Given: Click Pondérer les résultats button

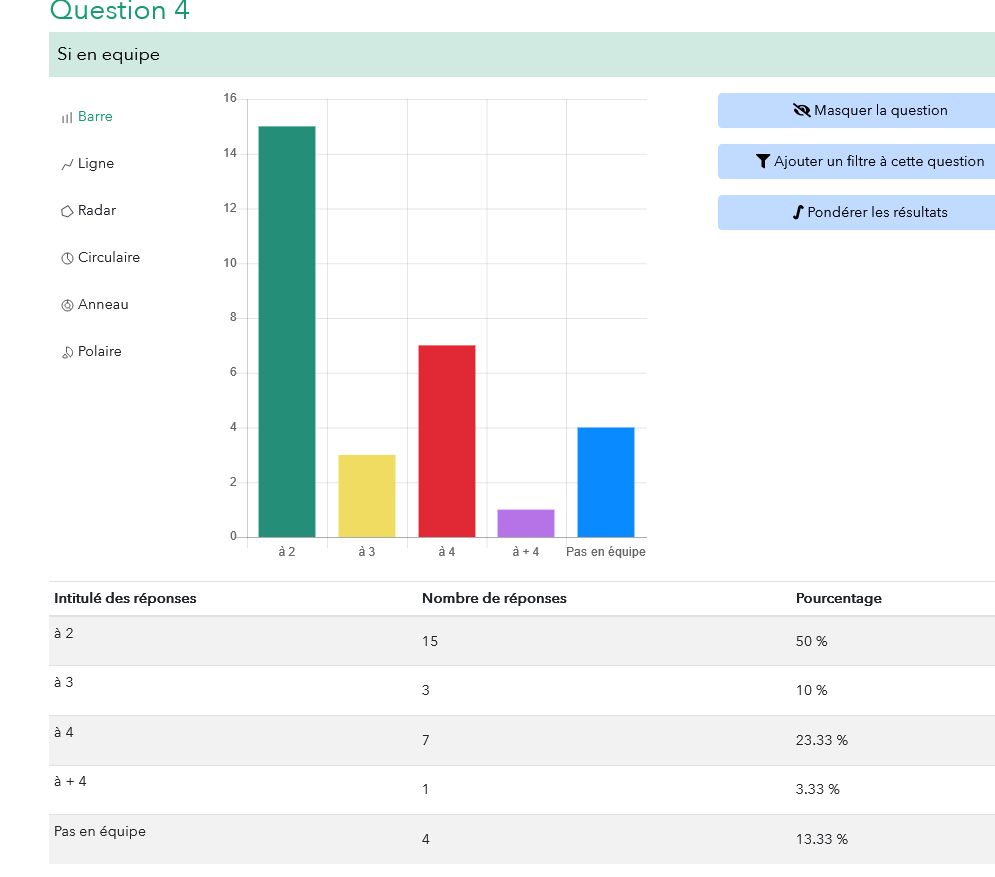Looking at the screenshot, I should click(868, 212).
